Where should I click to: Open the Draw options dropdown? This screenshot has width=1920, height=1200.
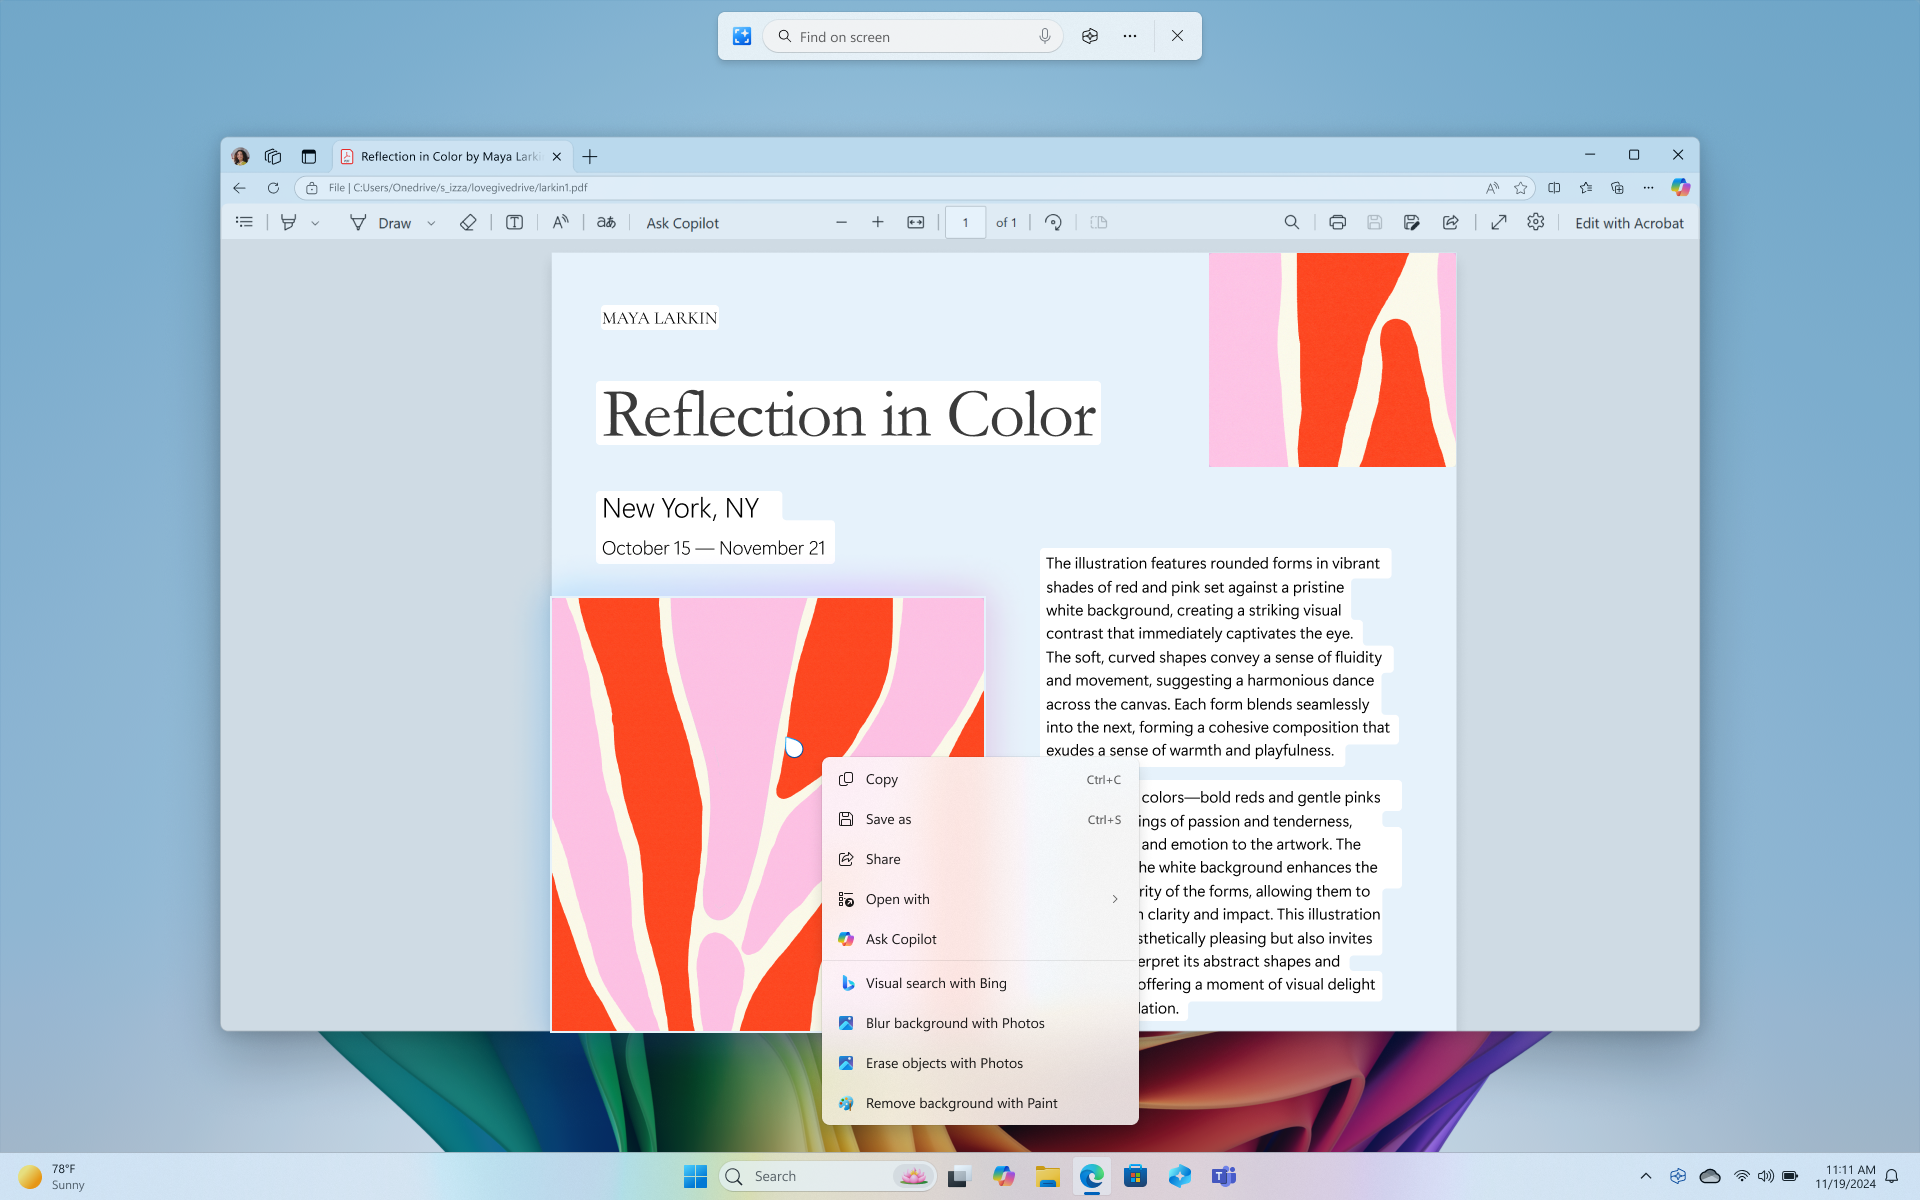pyautogui.click(x=431, y=222)
